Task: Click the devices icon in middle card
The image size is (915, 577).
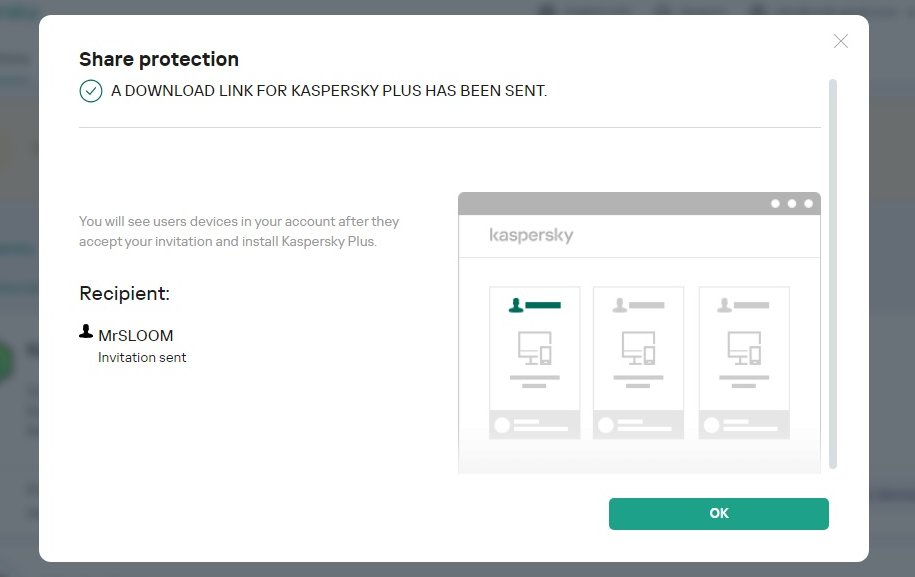Action: pyautogui.click(x=638, y=348)
